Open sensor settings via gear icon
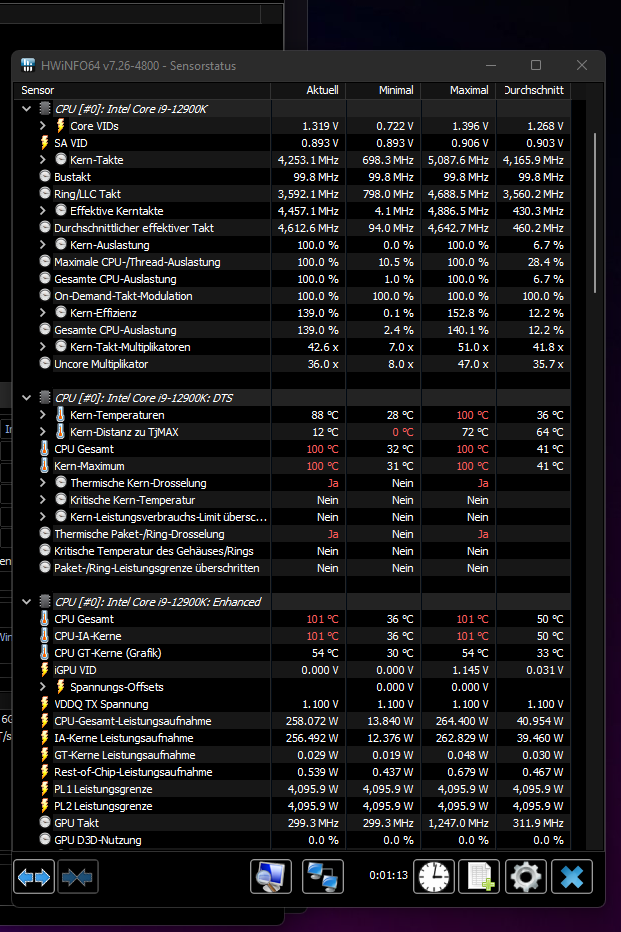Viewport: 621px width, 932px height. point(525,877)
